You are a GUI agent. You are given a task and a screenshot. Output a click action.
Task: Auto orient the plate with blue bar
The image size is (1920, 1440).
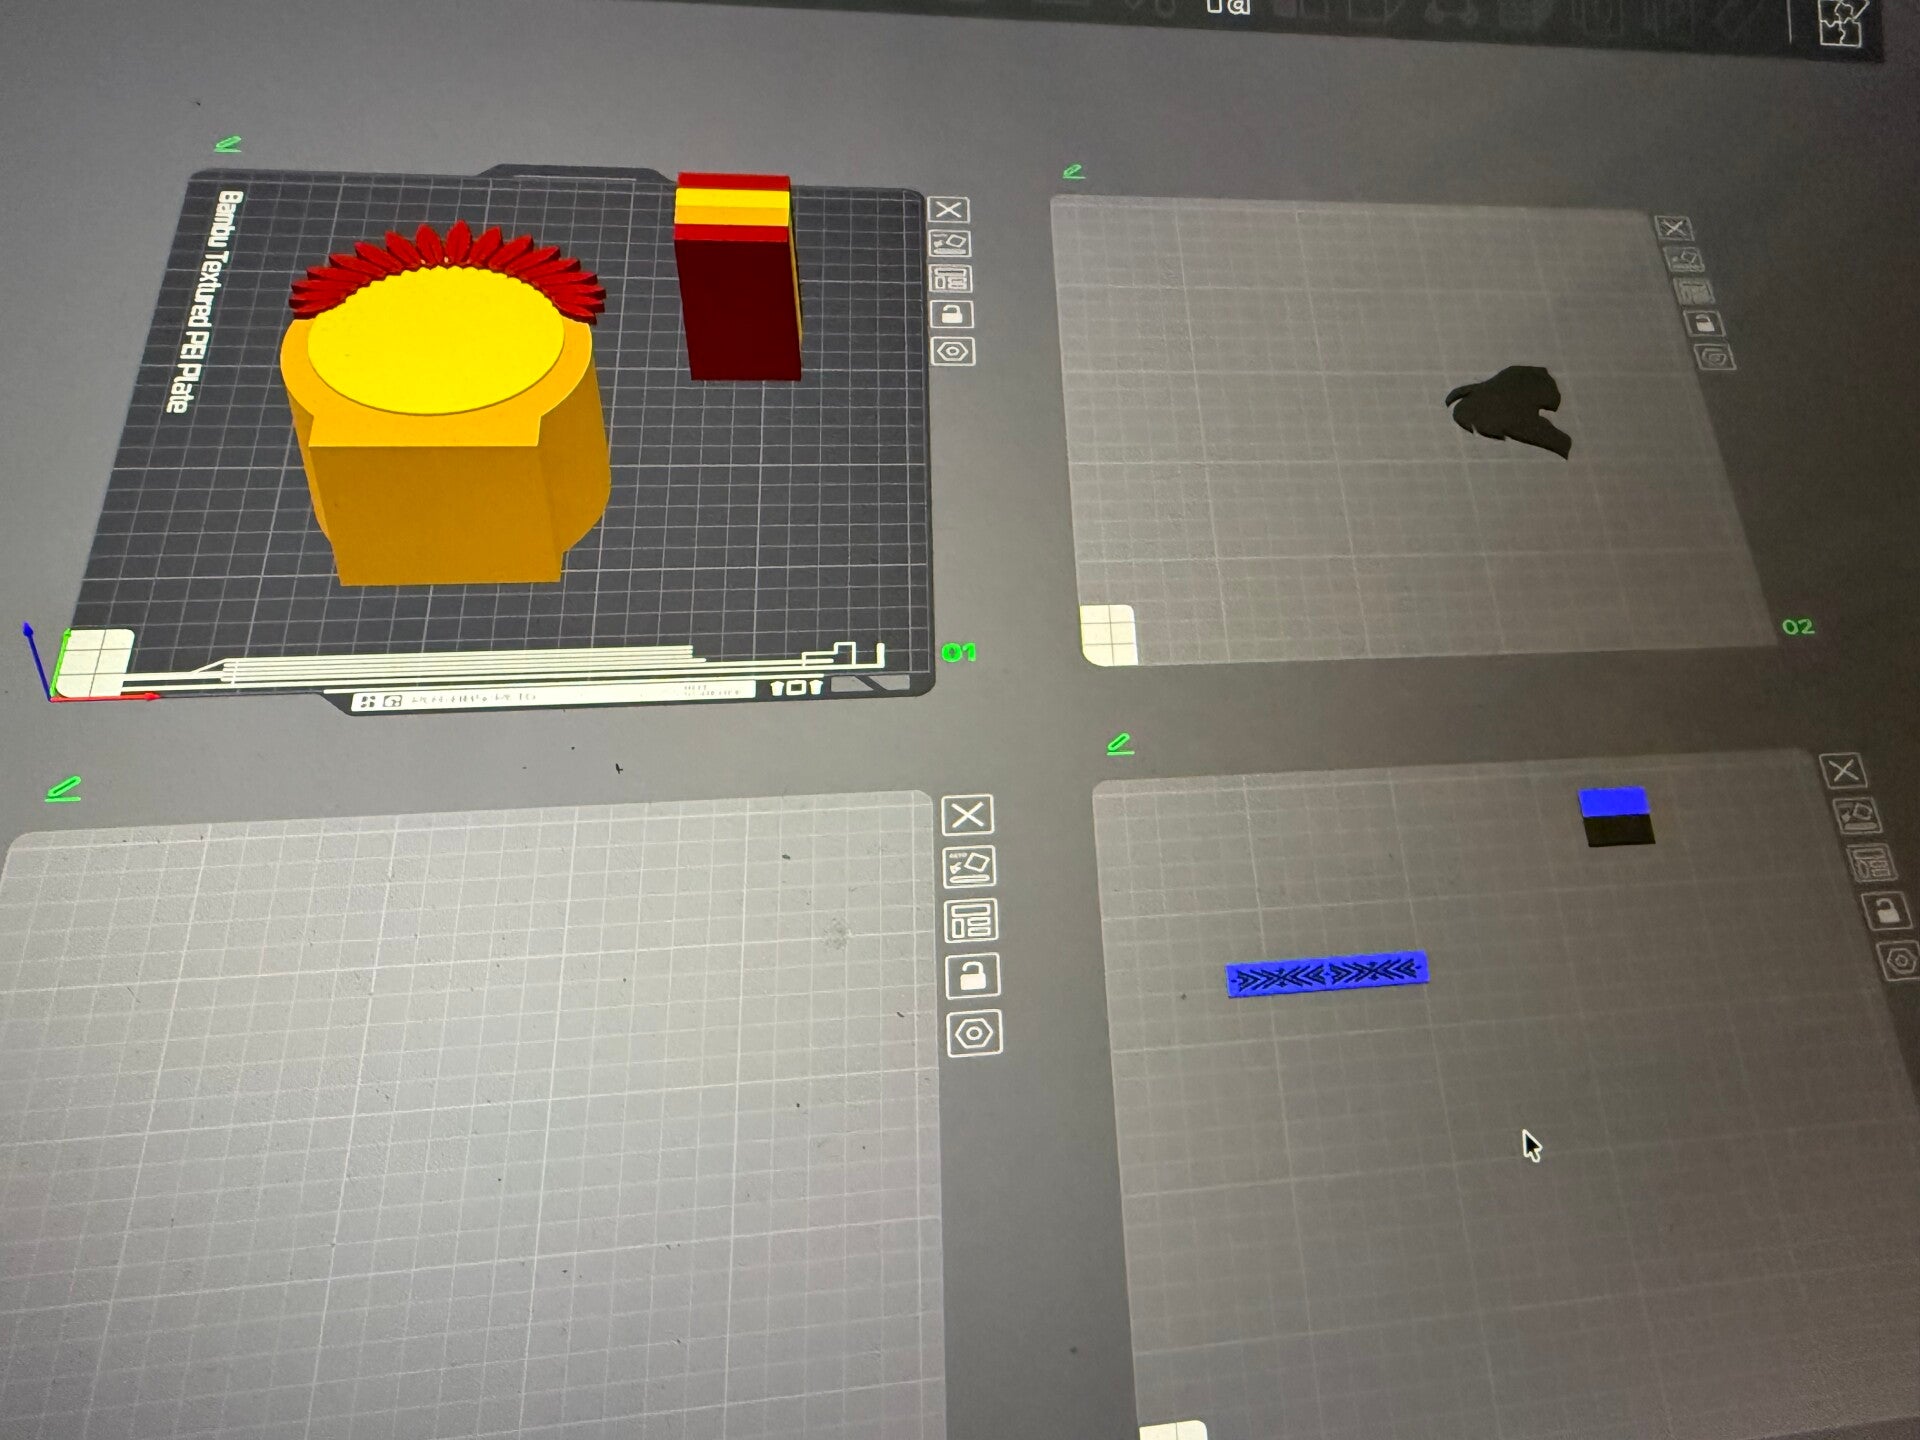[x=1860, y=817]
